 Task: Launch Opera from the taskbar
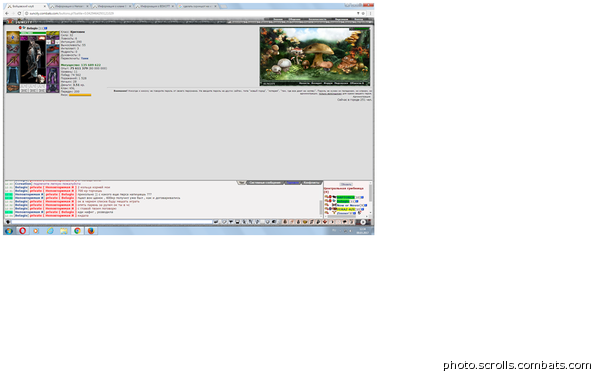(23, 231)
